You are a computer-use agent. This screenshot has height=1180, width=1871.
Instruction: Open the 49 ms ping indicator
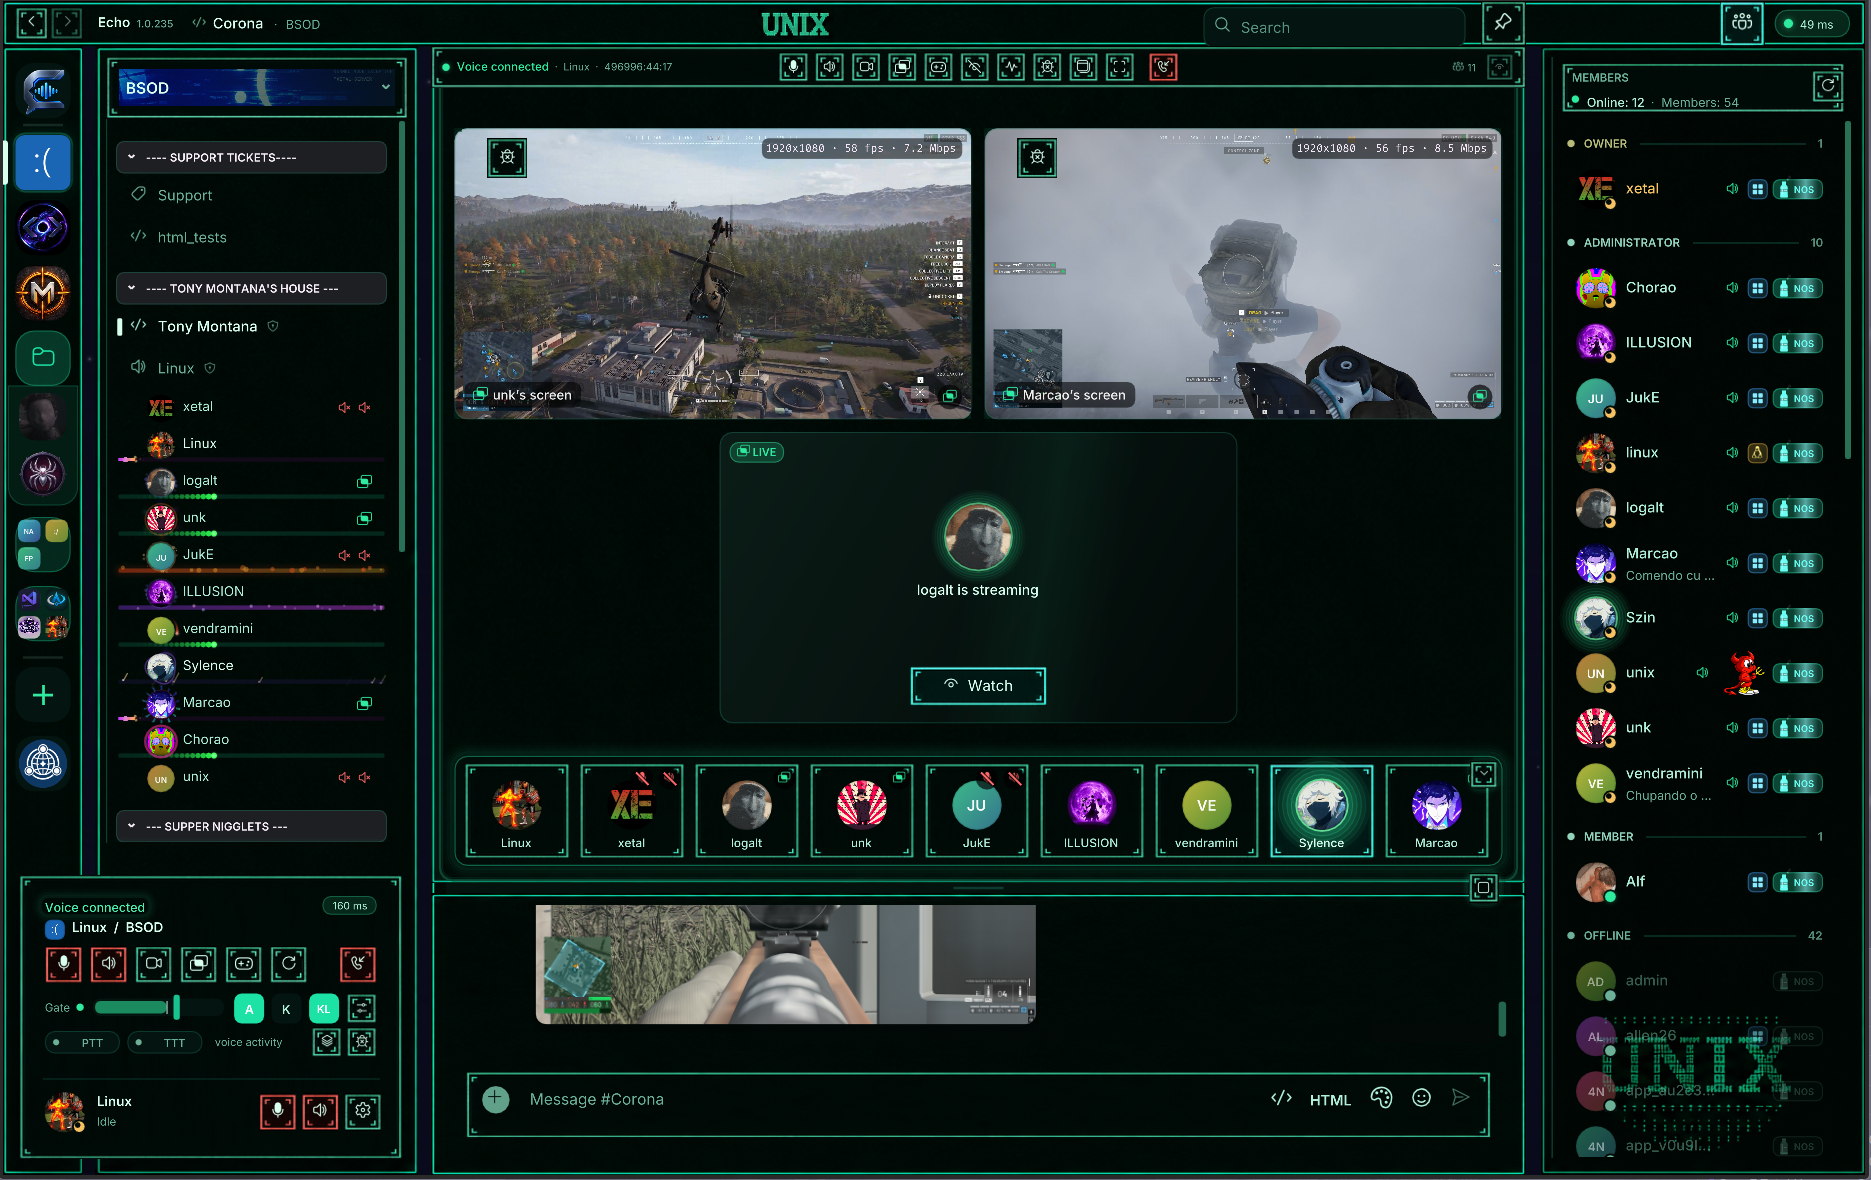point(1811,24)
